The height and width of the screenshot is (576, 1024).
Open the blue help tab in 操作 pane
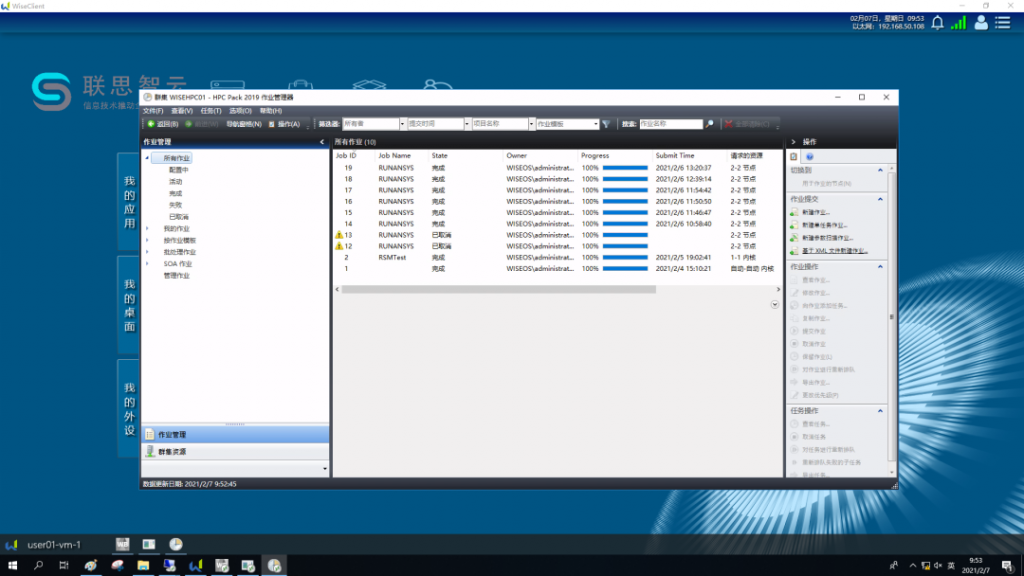(x=810, y=157)
